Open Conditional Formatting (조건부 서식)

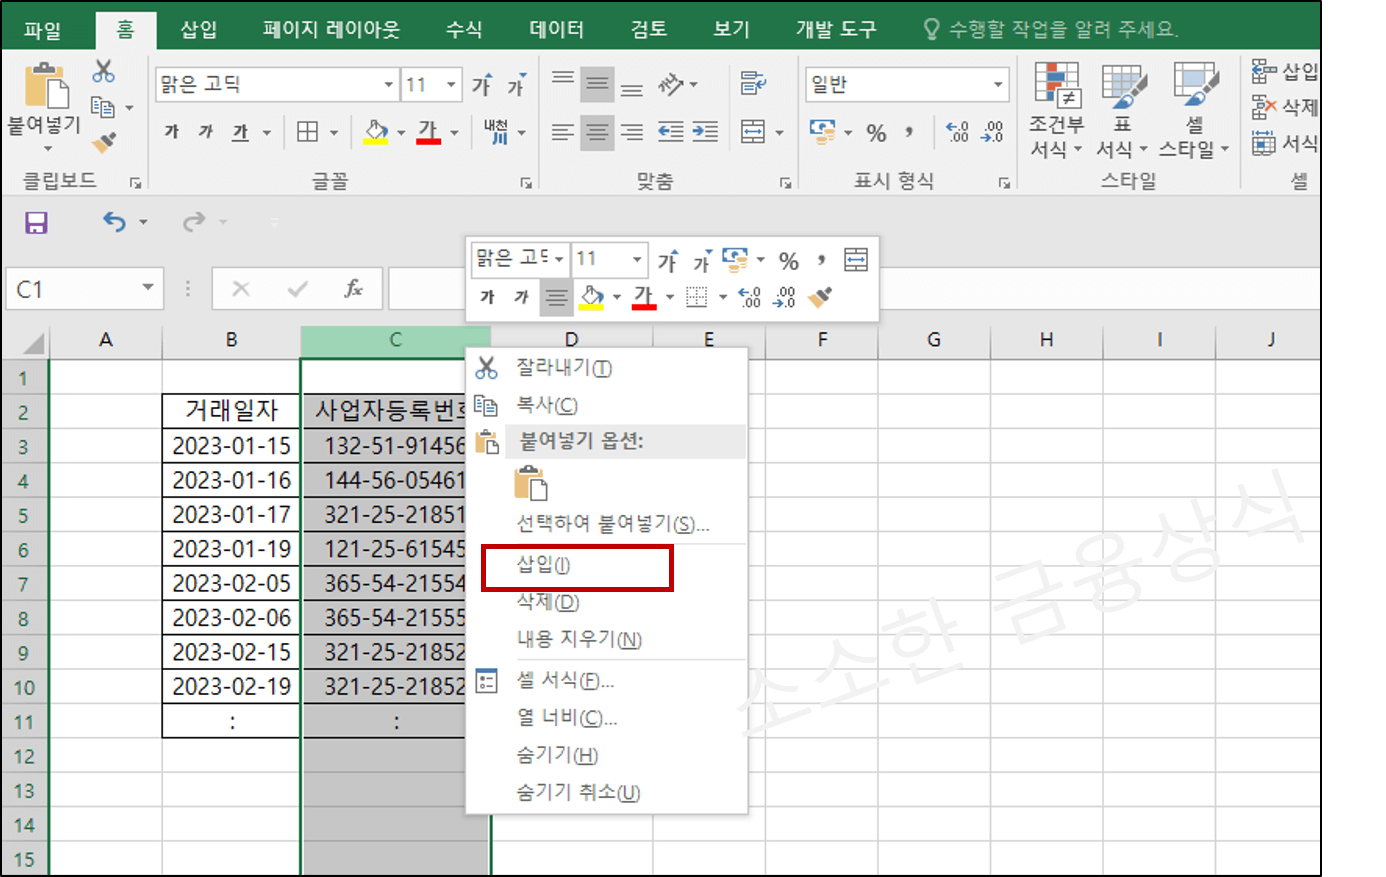[1058, 110]
